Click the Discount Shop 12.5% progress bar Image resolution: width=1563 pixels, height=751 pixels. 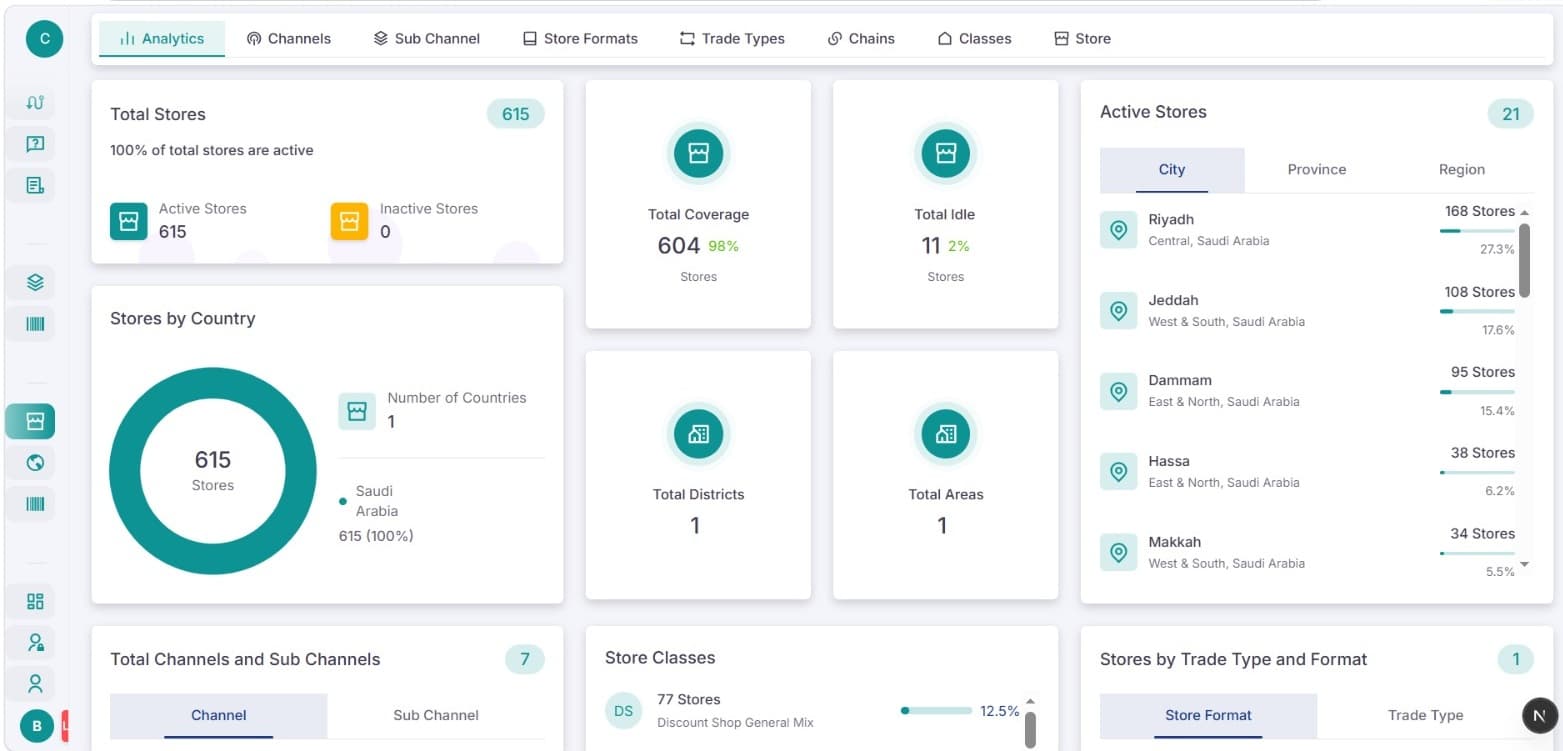tap(936, 711)
